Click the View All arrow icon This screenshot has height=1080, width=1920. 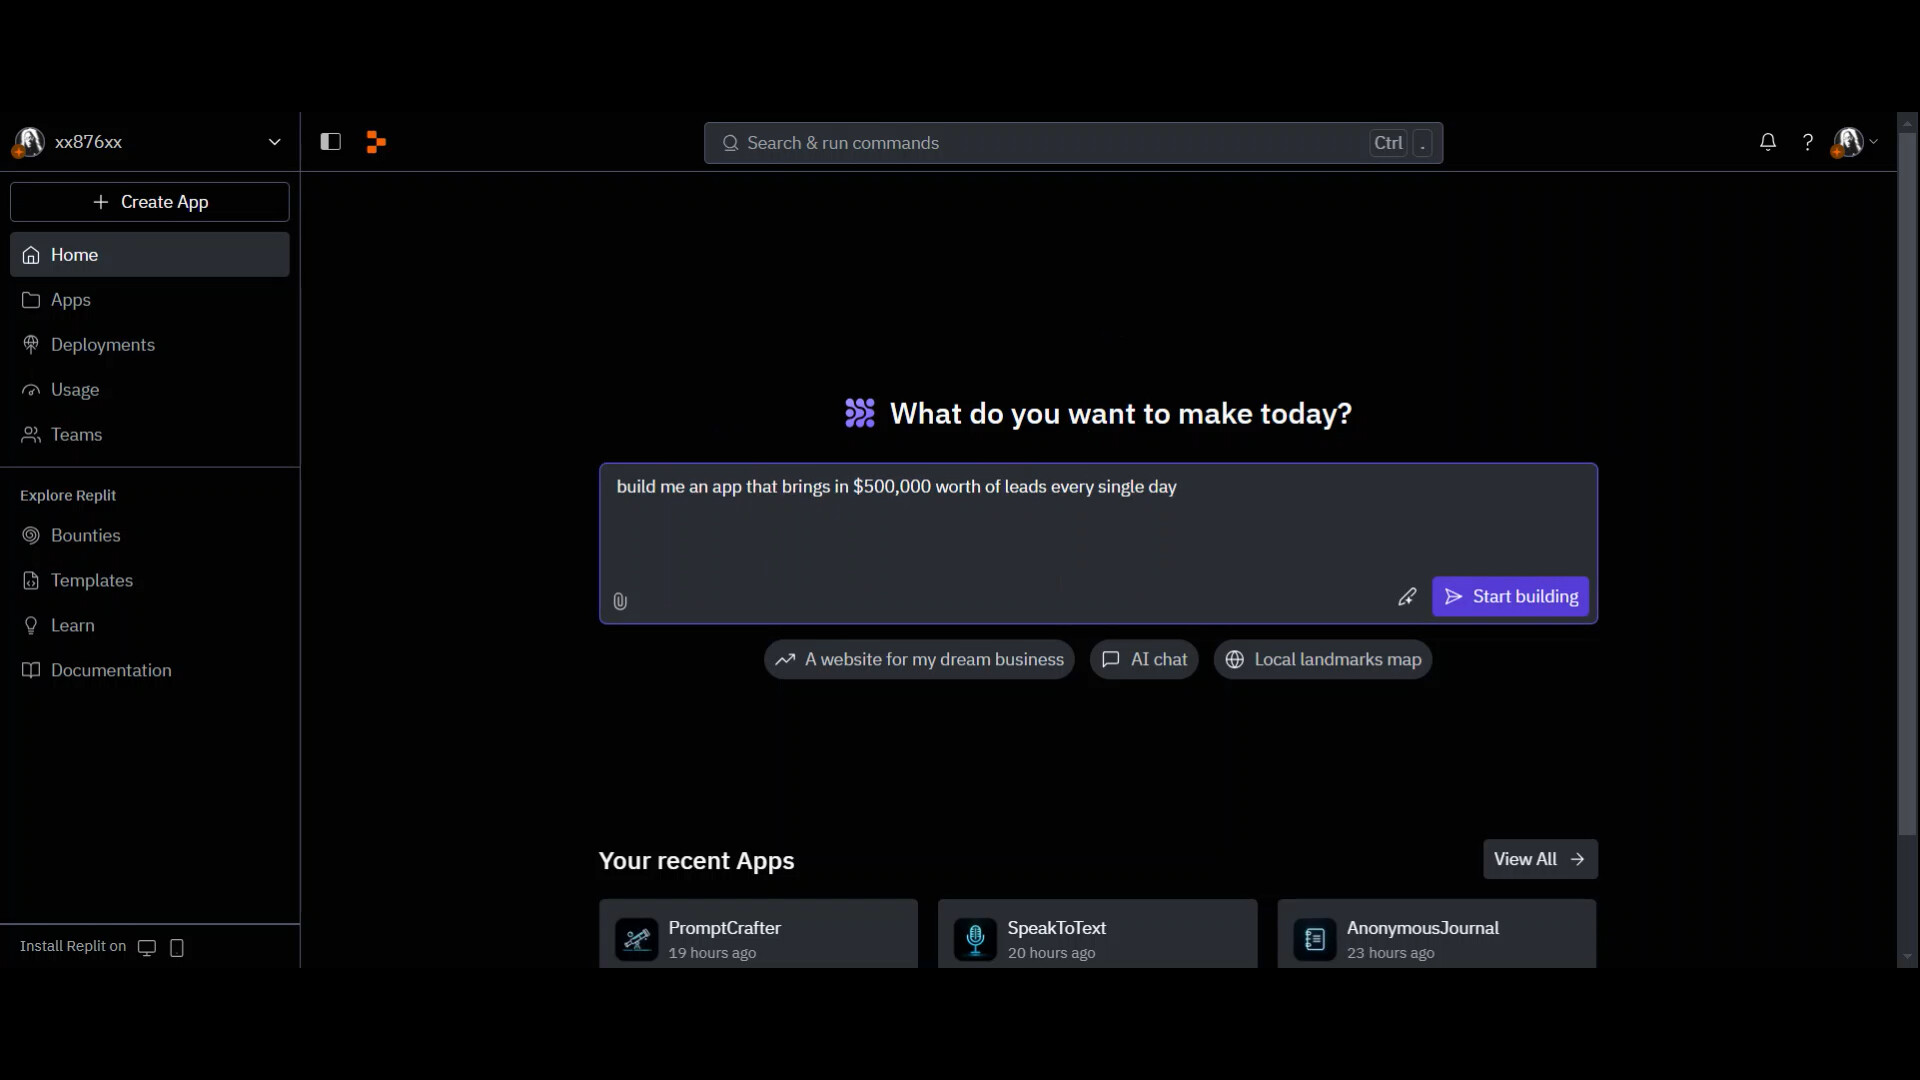(x=1577, y=860)
